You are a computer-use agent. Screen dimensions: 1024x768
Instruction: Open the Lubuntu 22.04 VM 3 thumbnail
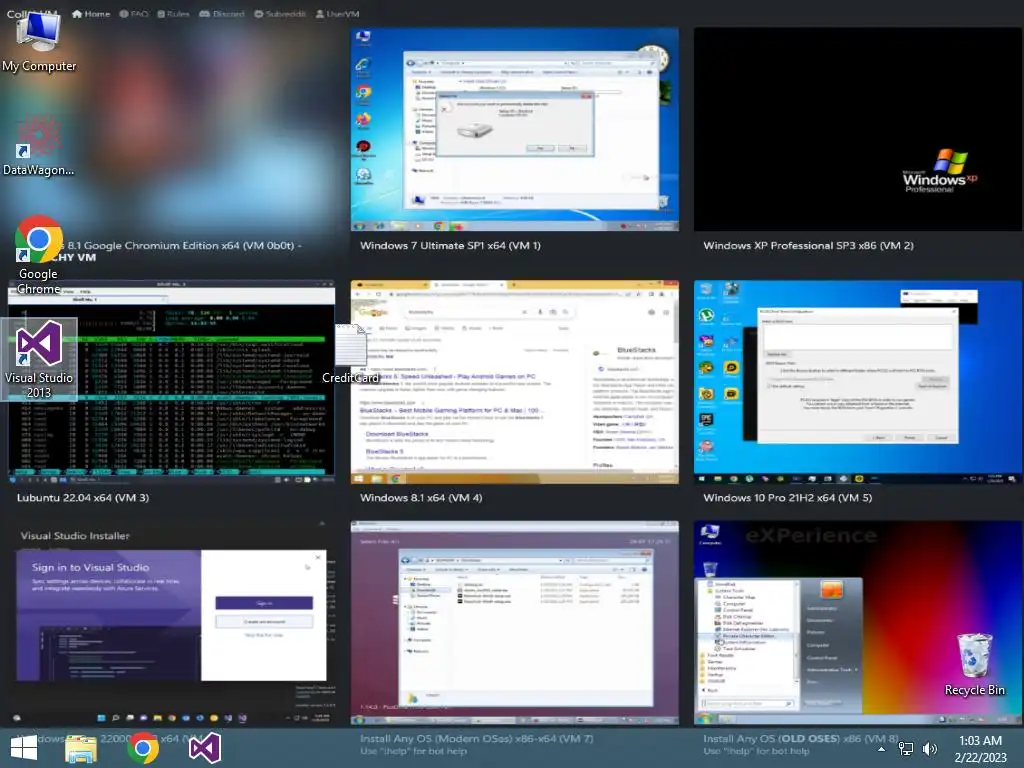(171, 382)
